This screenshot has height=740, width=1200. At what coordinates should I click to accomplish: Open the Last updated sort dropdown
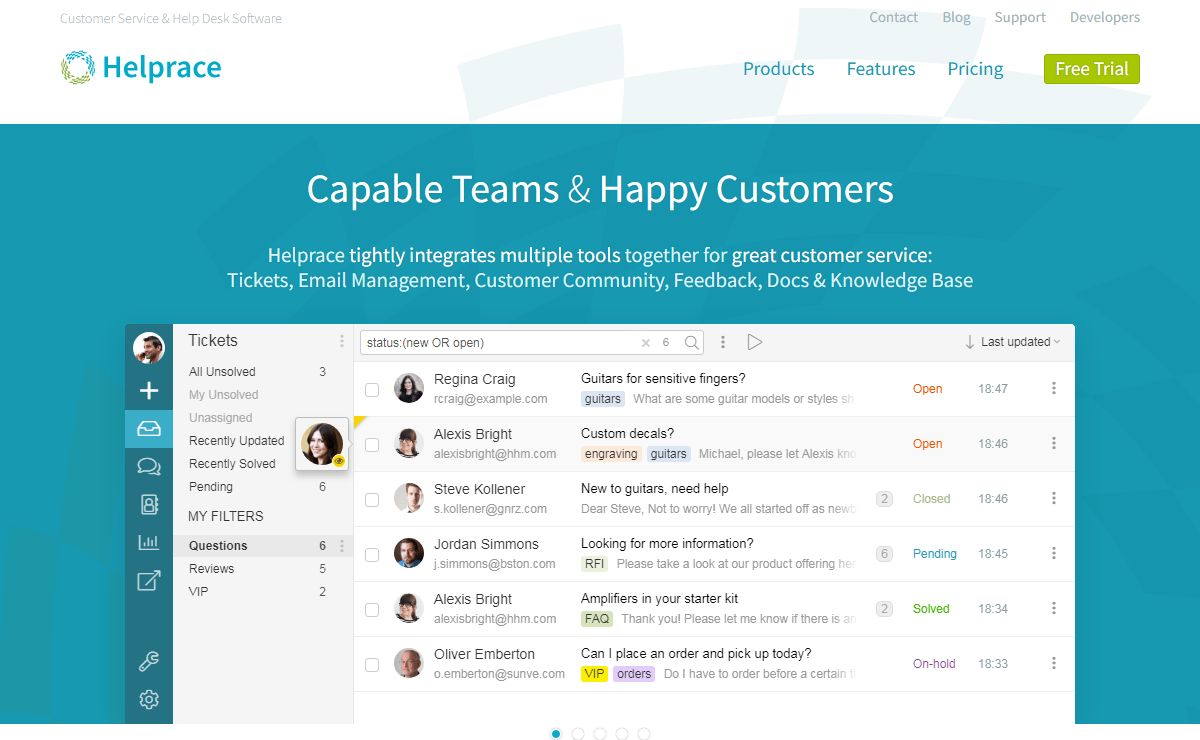point(1013,342)
